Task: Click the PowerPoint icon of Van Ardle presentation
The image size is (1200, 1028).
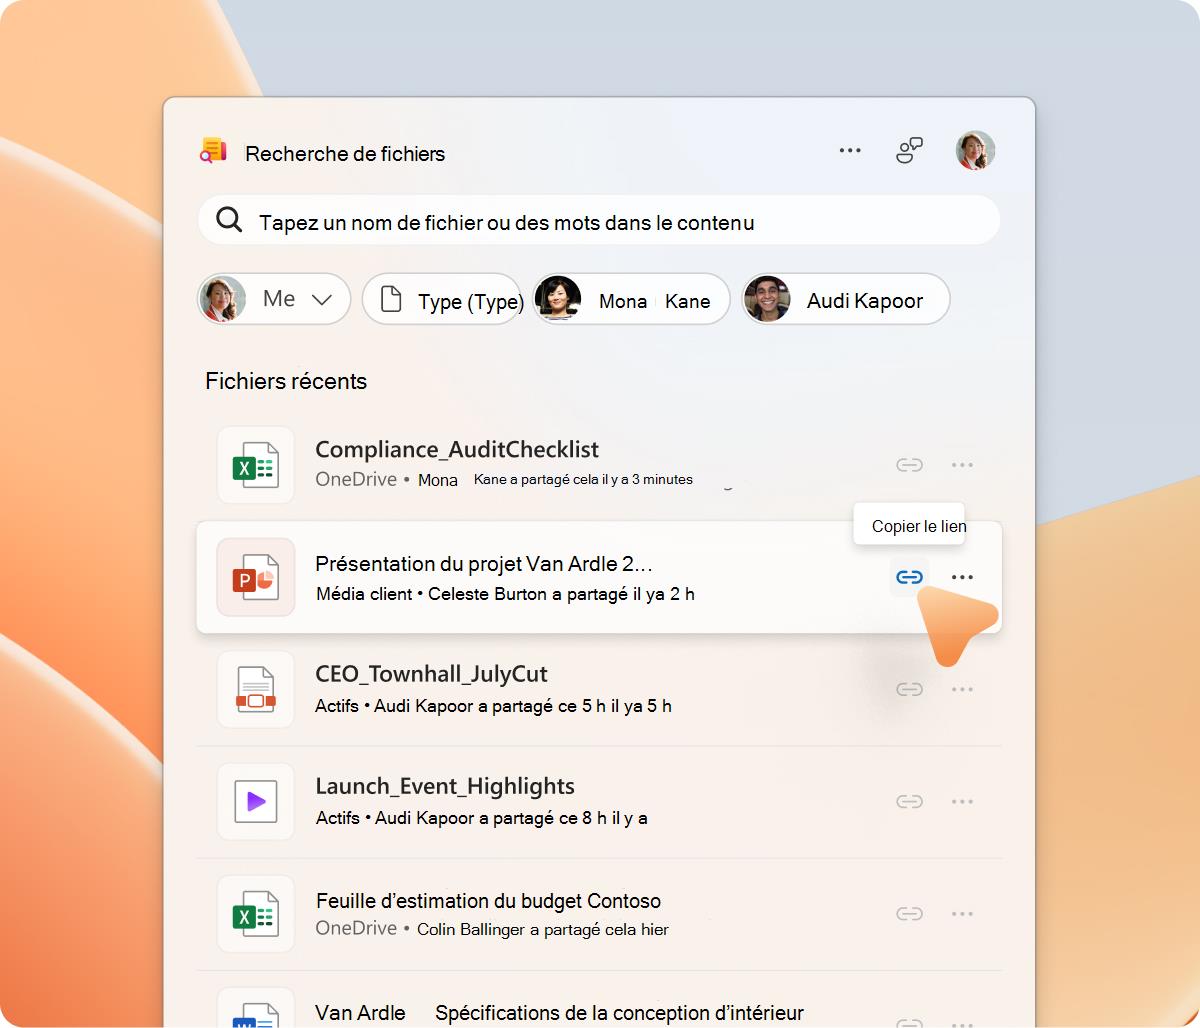Action: pyautogui.click(x=256, y=577)
